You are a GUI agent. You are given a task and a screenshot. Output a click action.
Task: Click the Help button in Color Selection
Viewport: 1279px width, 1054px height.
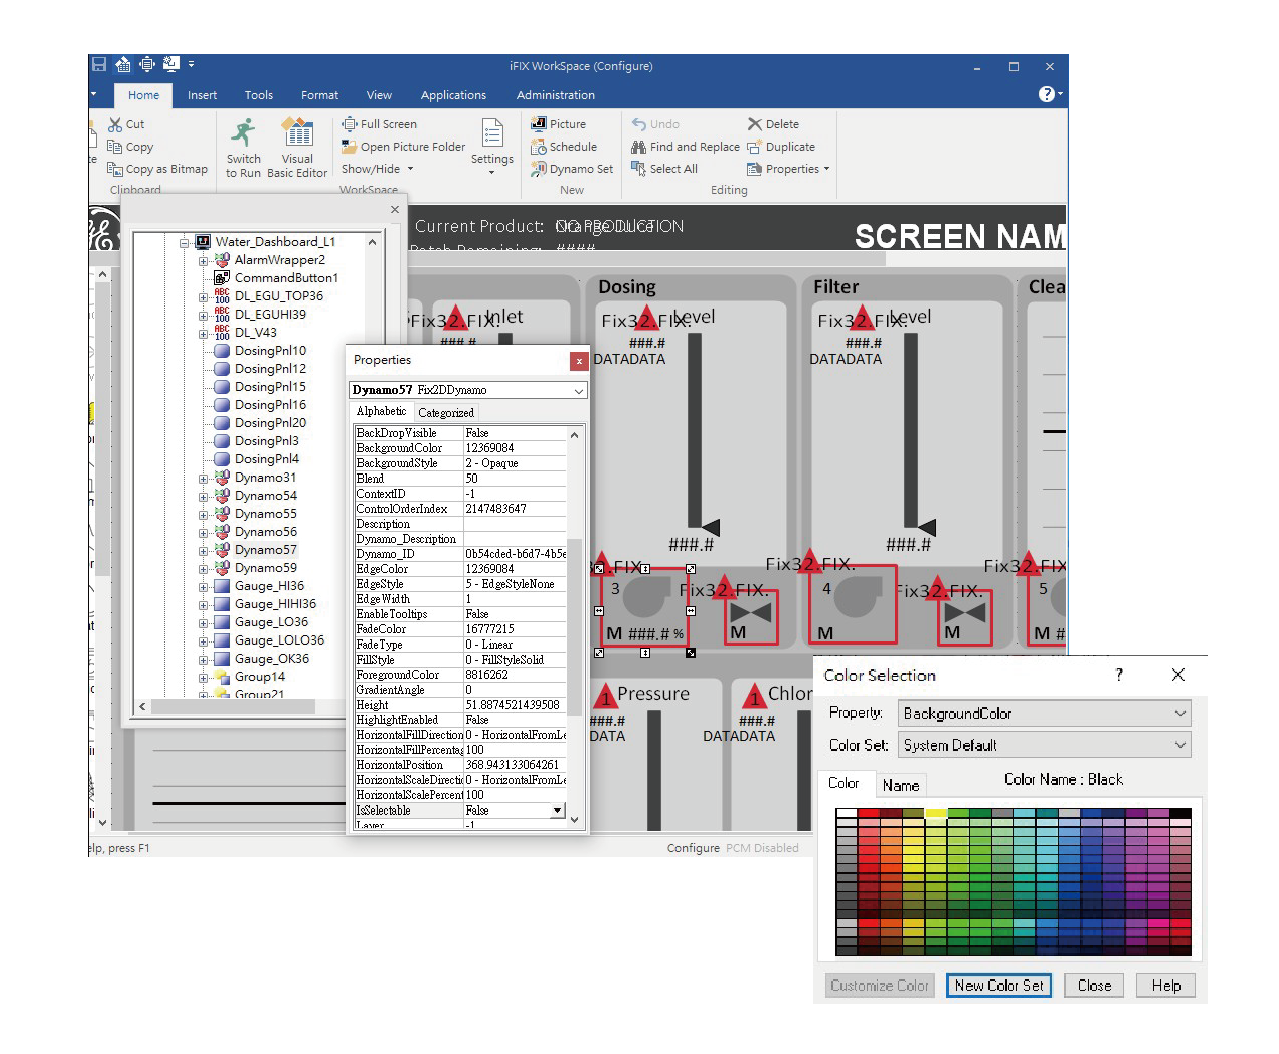pyautogui.click(x=1166, y=985)
